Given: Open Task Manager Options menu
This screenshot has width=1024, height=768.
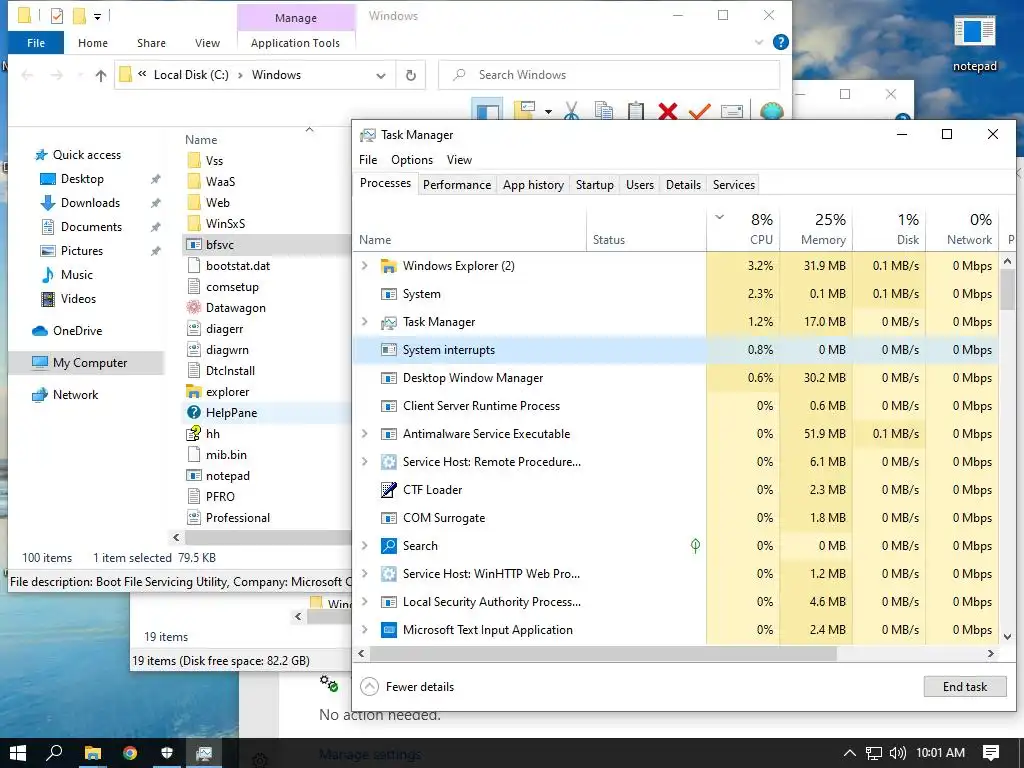Looking at the screenshot, I should click(411, 160).
